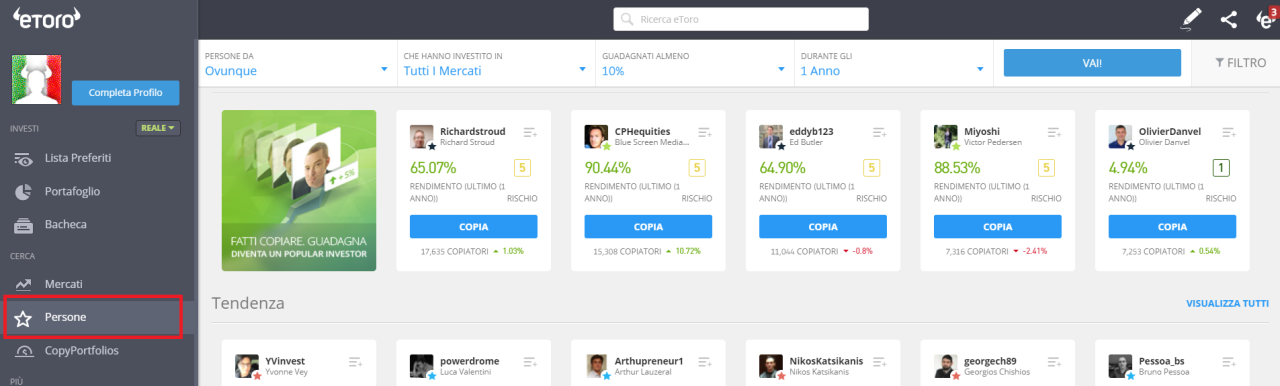This screenshot has height=386, width=1280.
Task: Add Richardstroud to watchlist icon
Action: [531, 132]
